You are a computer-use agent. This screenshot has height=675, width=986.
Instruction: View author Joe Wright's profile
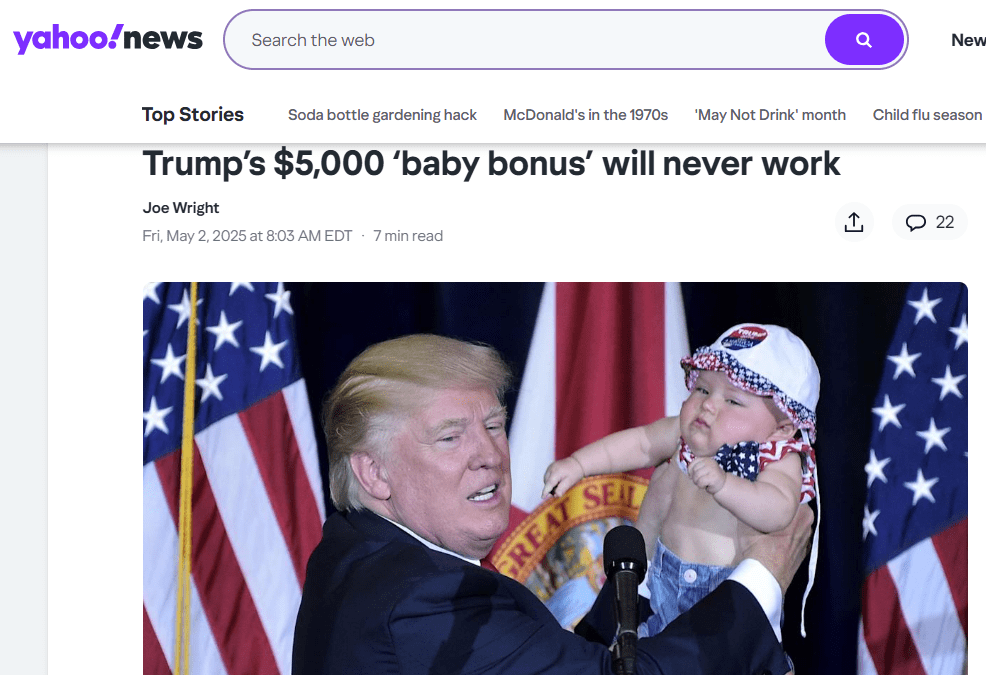click(x=180, y=208)
